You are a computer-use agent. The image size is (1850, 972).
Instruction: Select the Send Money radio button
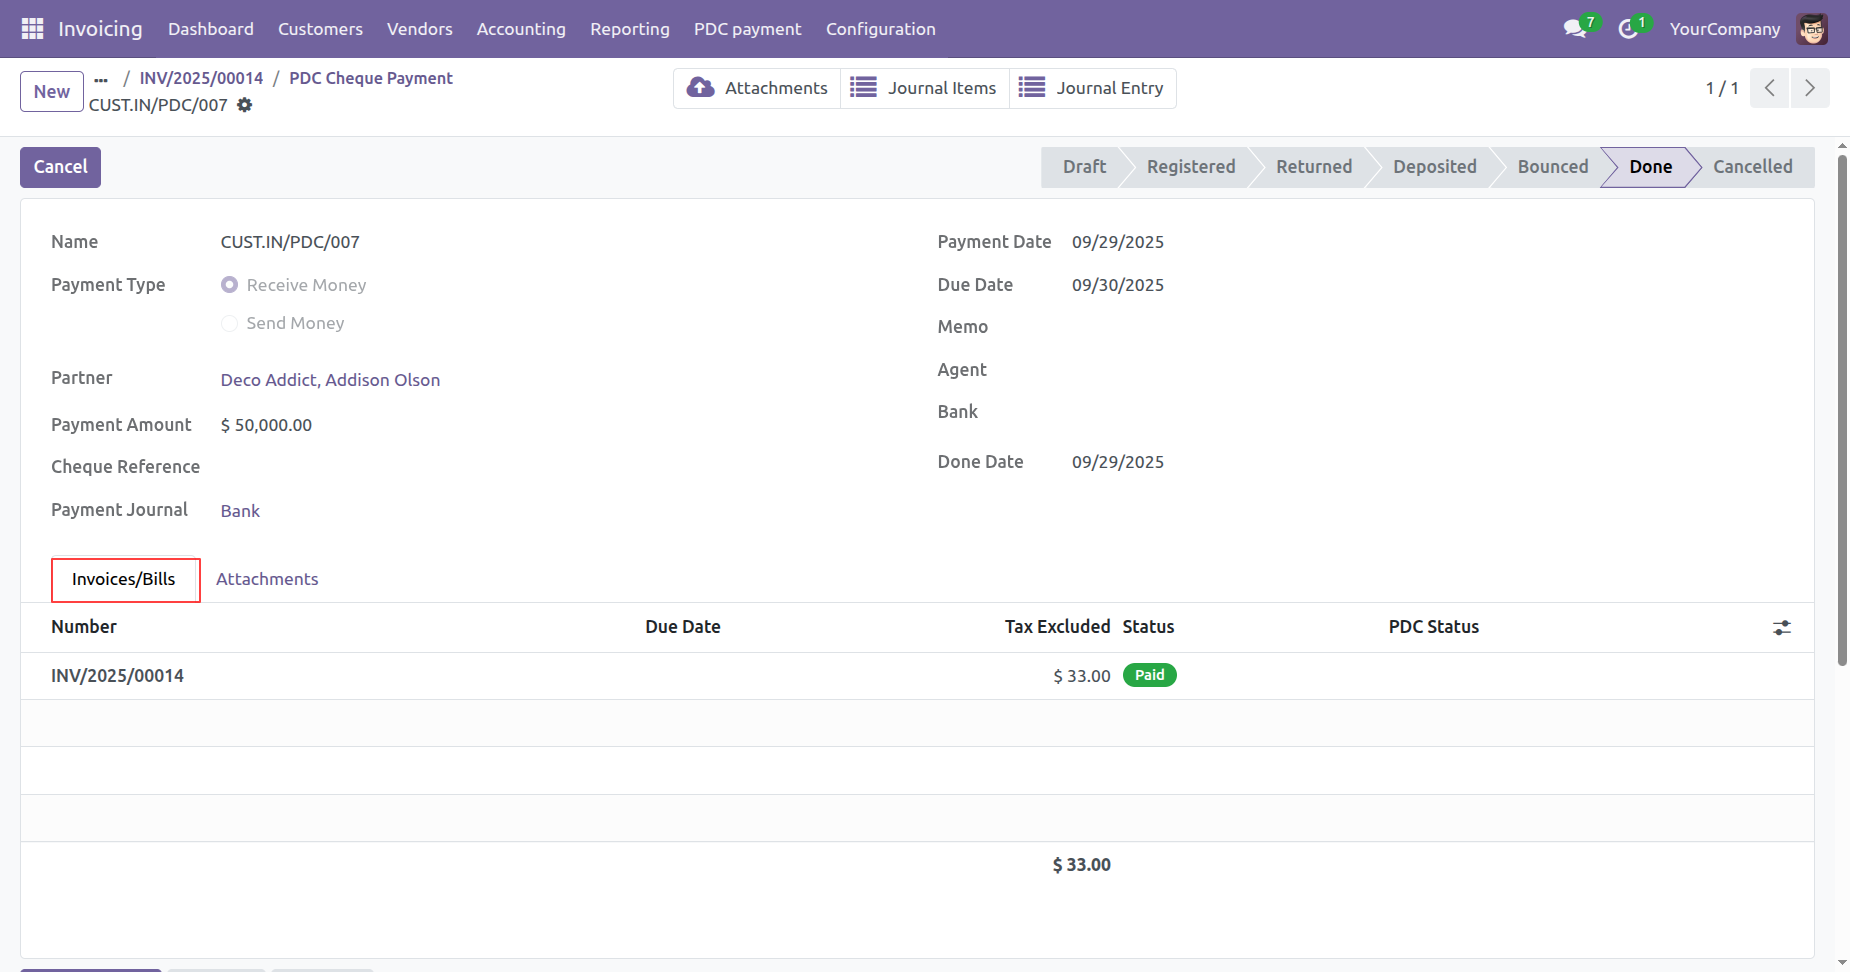point(230,323)
